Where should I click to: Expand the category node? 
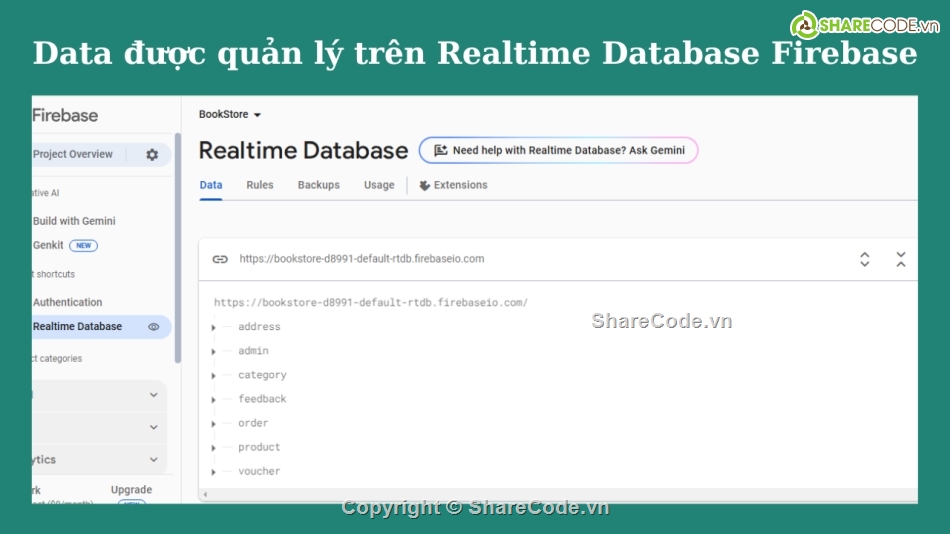coord(213,376)
